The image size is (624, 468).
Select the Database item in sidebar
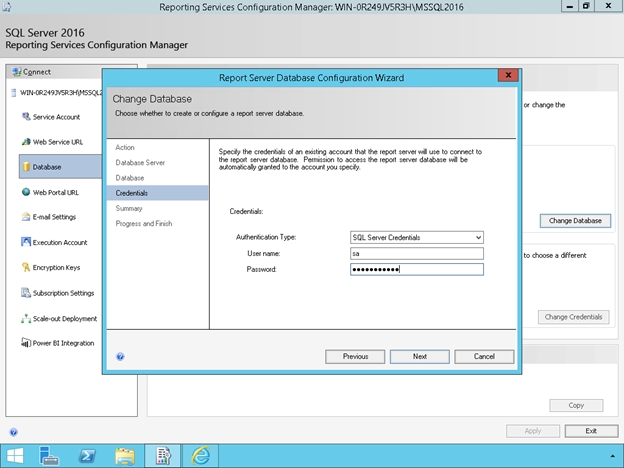tap(47, 167)
